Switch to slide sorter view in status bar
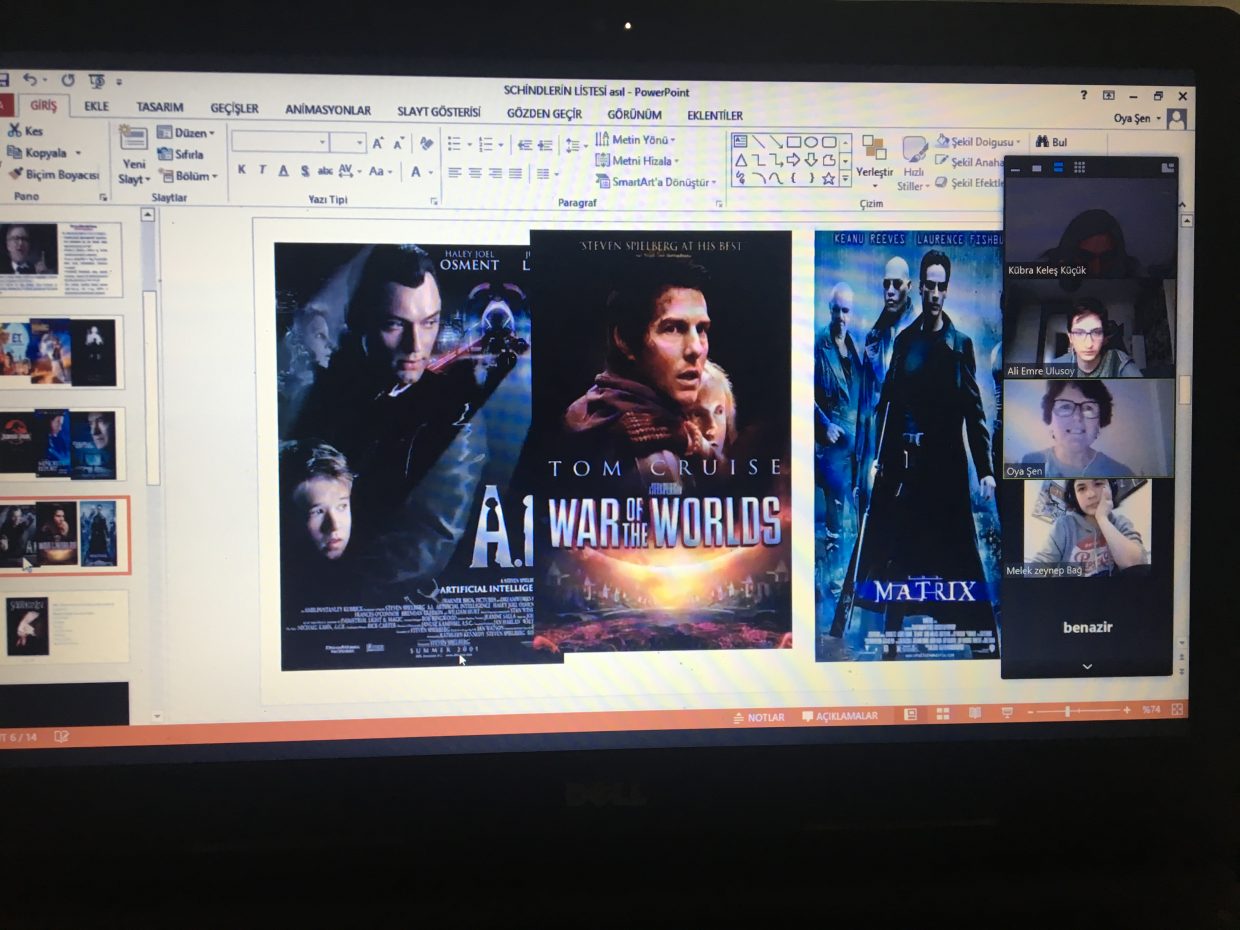This screenshot has width=1240, height=930. tap(942, 714)
